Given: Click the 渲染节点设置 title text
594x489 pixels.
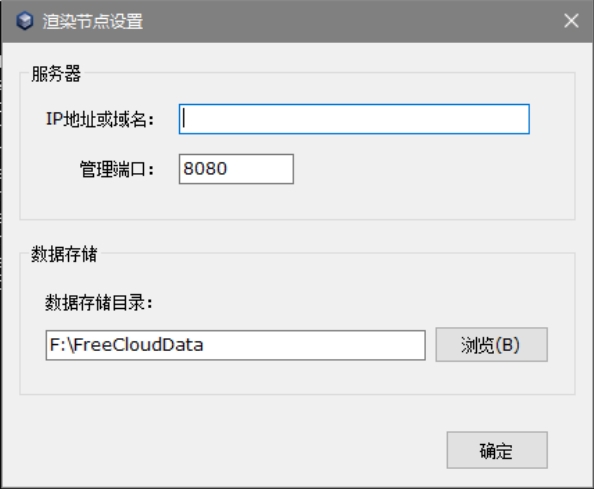Looking at the screenshot, I should [x=92, y=21].
